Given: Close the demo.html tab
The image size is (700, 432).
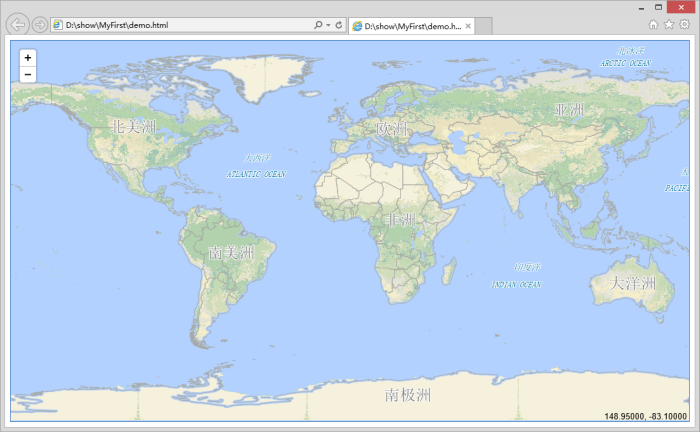Looking at the screenshot, I should tap(468, 25).
